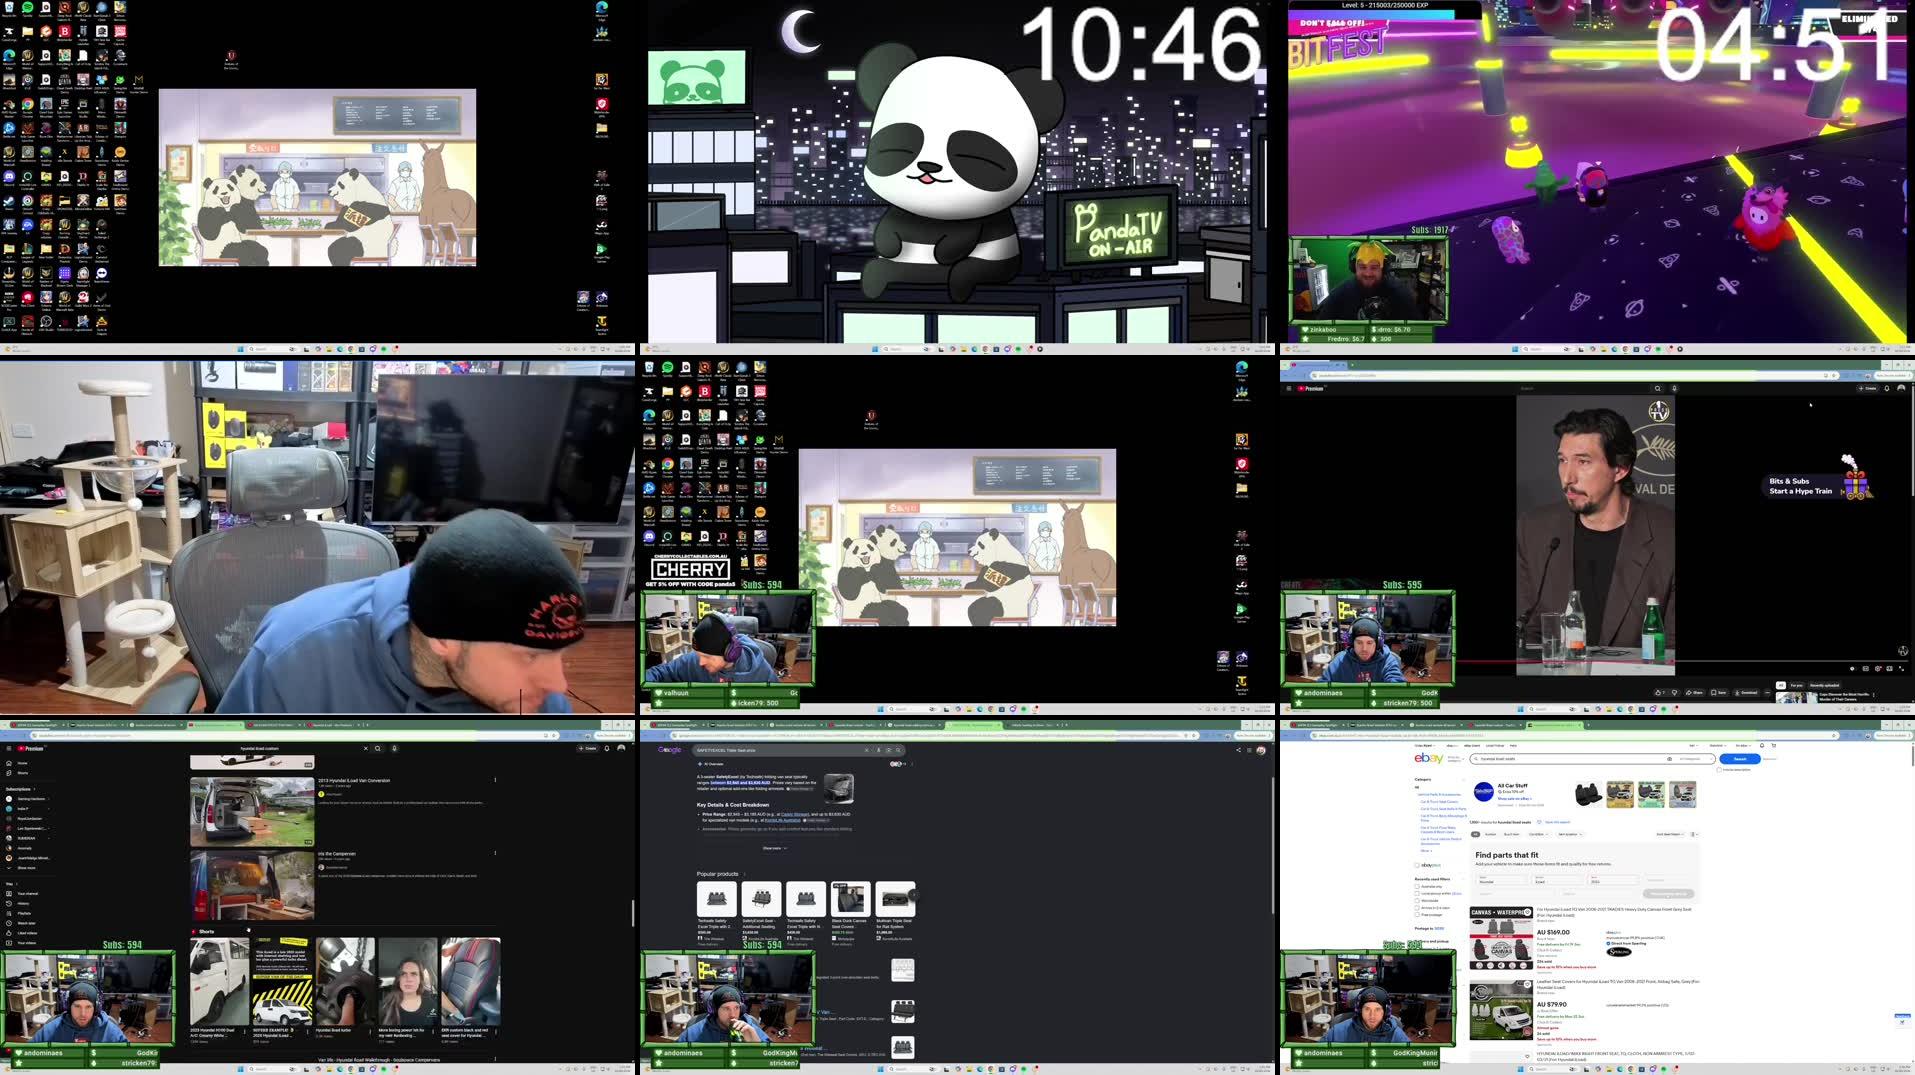Click share icon in Google results window
Image resolution: width=1915 pixels, height=1075 pixels.
point(1238,750)
